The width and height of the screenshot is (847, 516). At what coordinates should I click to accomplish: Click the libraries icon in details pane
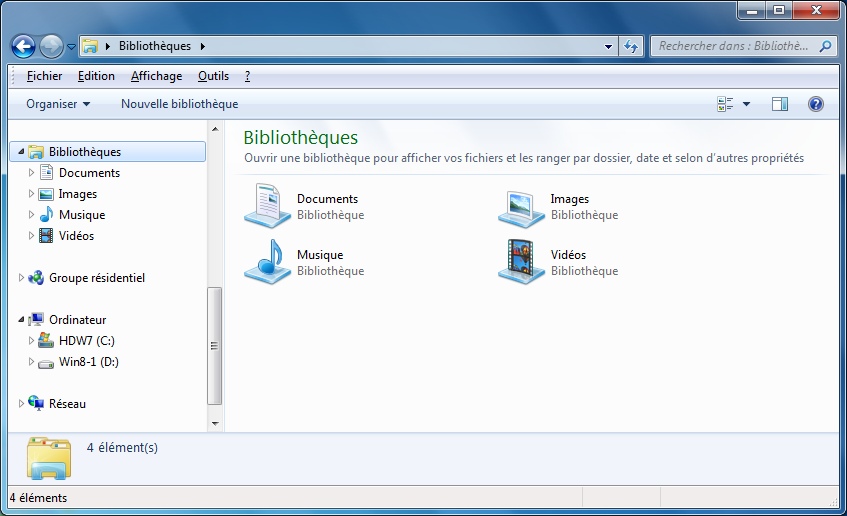pos(49,458)
